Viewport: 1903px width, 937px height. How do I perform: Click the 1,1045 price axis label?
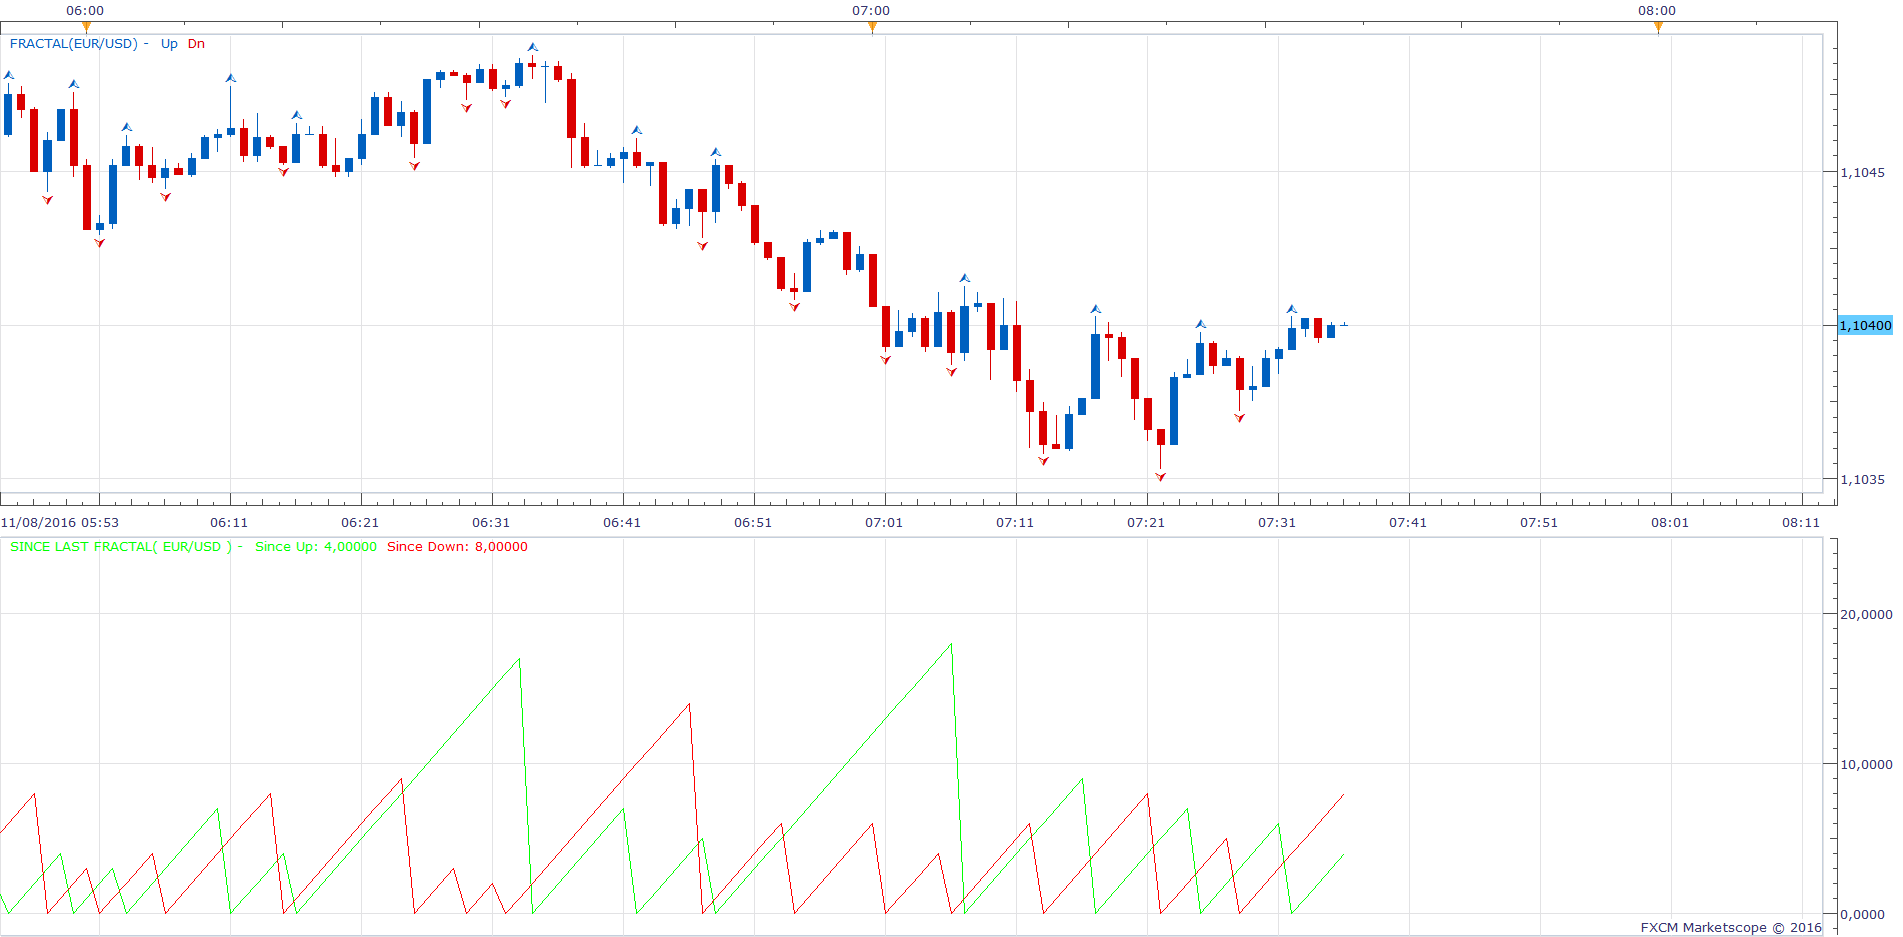[x=1862, y=172]
